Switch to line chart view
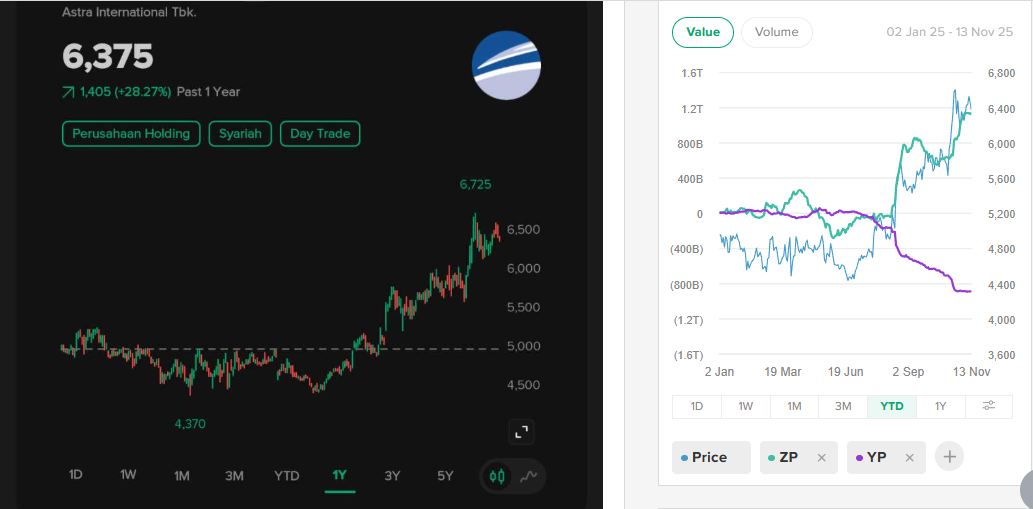 [529, 476]
